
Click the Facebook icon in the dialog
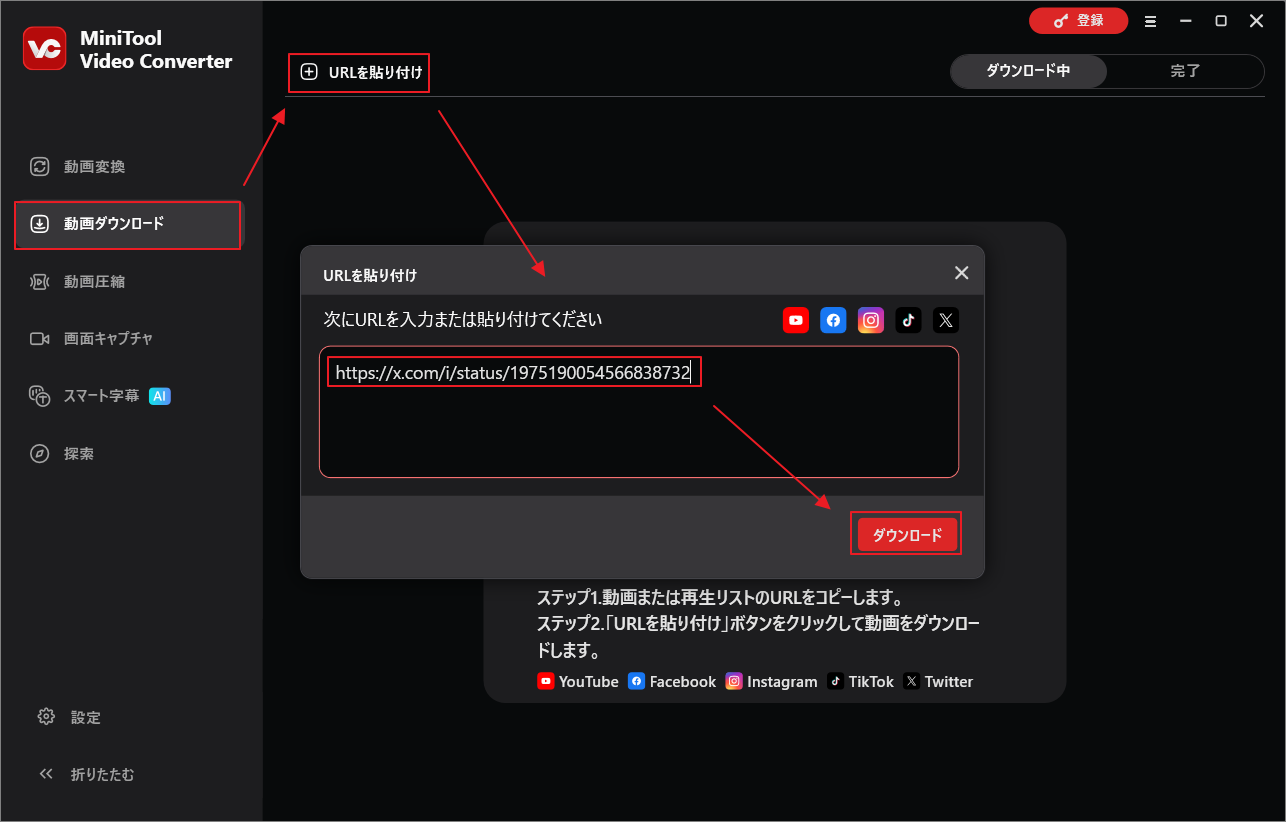pos(833,320)
